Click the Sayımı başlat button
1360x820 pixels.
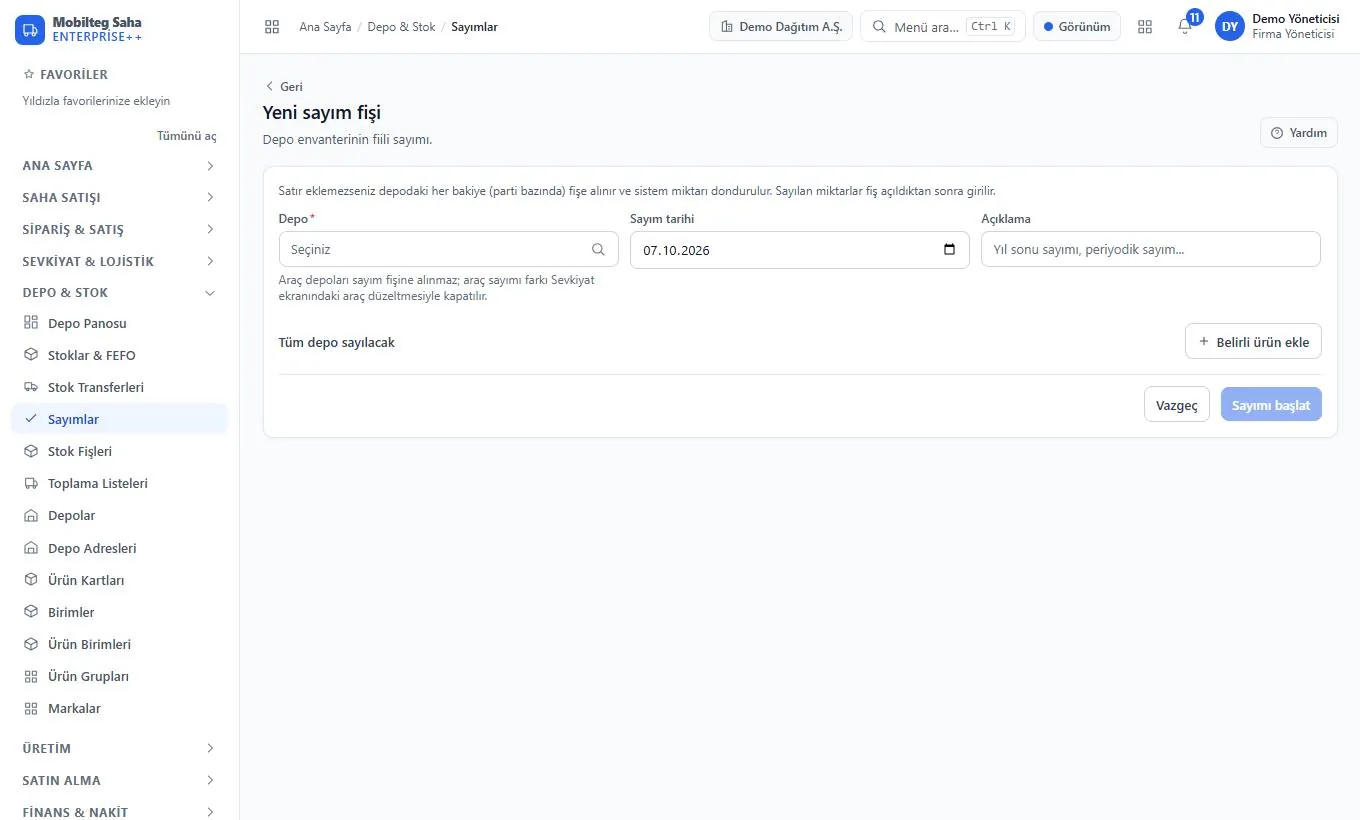coord(1271,405)
